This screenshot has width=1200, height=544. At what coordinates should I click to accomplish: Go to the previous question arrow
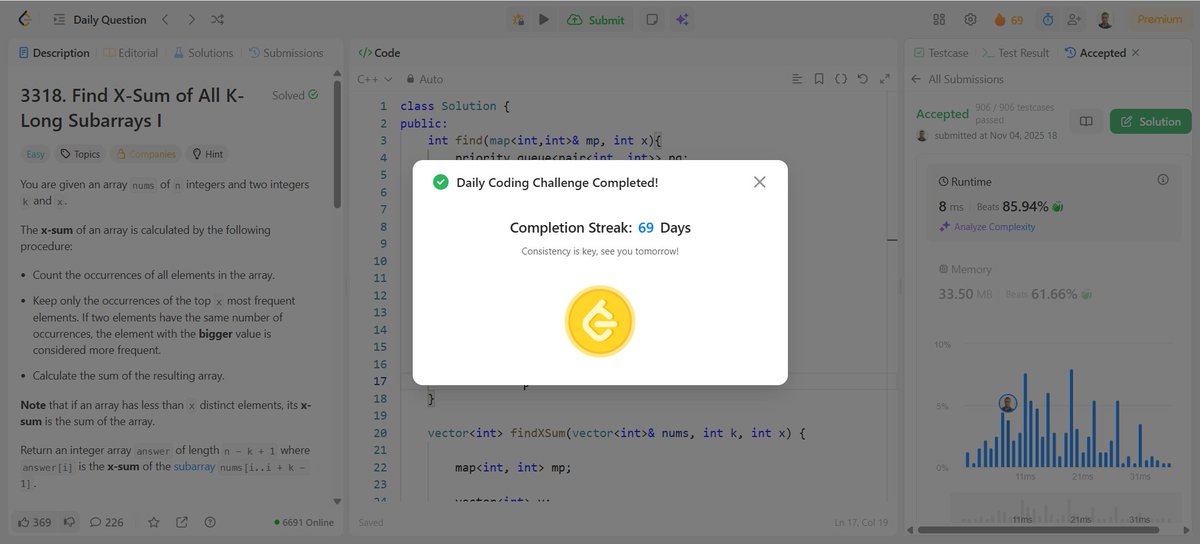166,19
